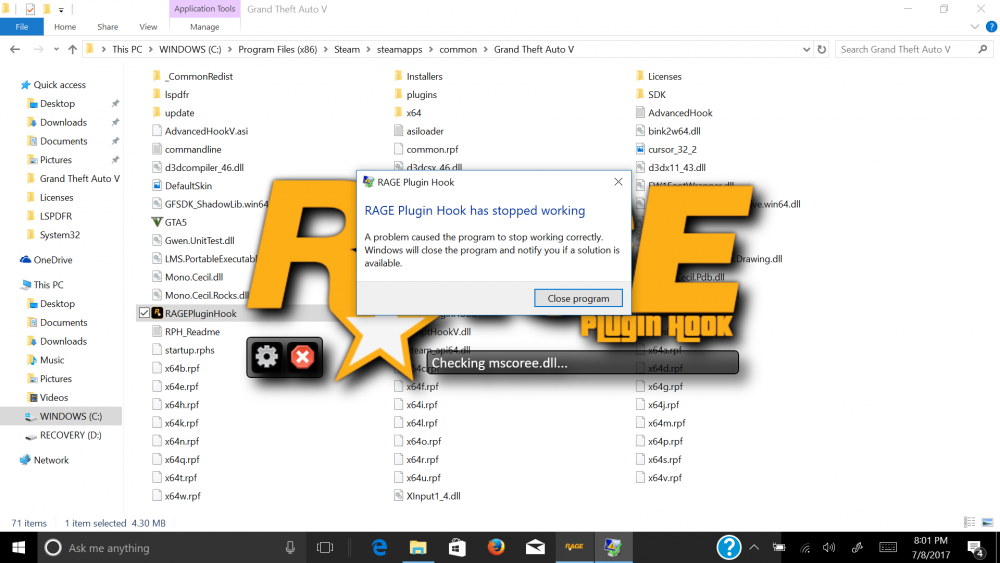Open the Action Center notification icon
Viewport: 1000px width, 563px height.
(x=975, y=548)
